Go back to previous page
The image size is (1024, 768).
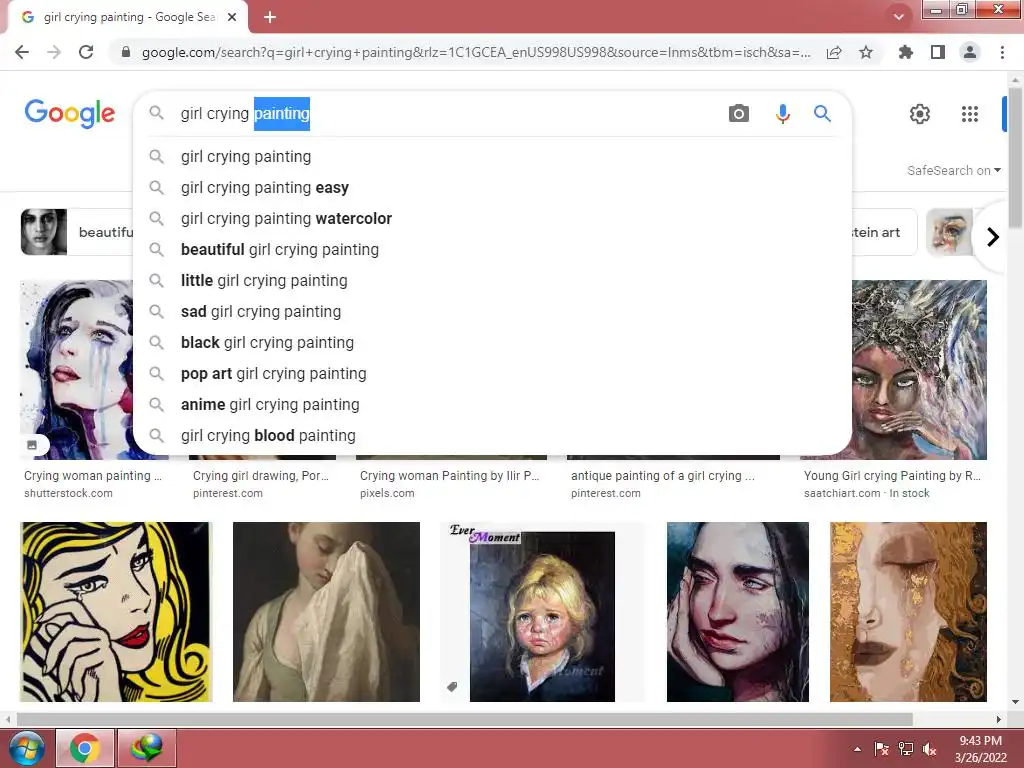[22, 52]
